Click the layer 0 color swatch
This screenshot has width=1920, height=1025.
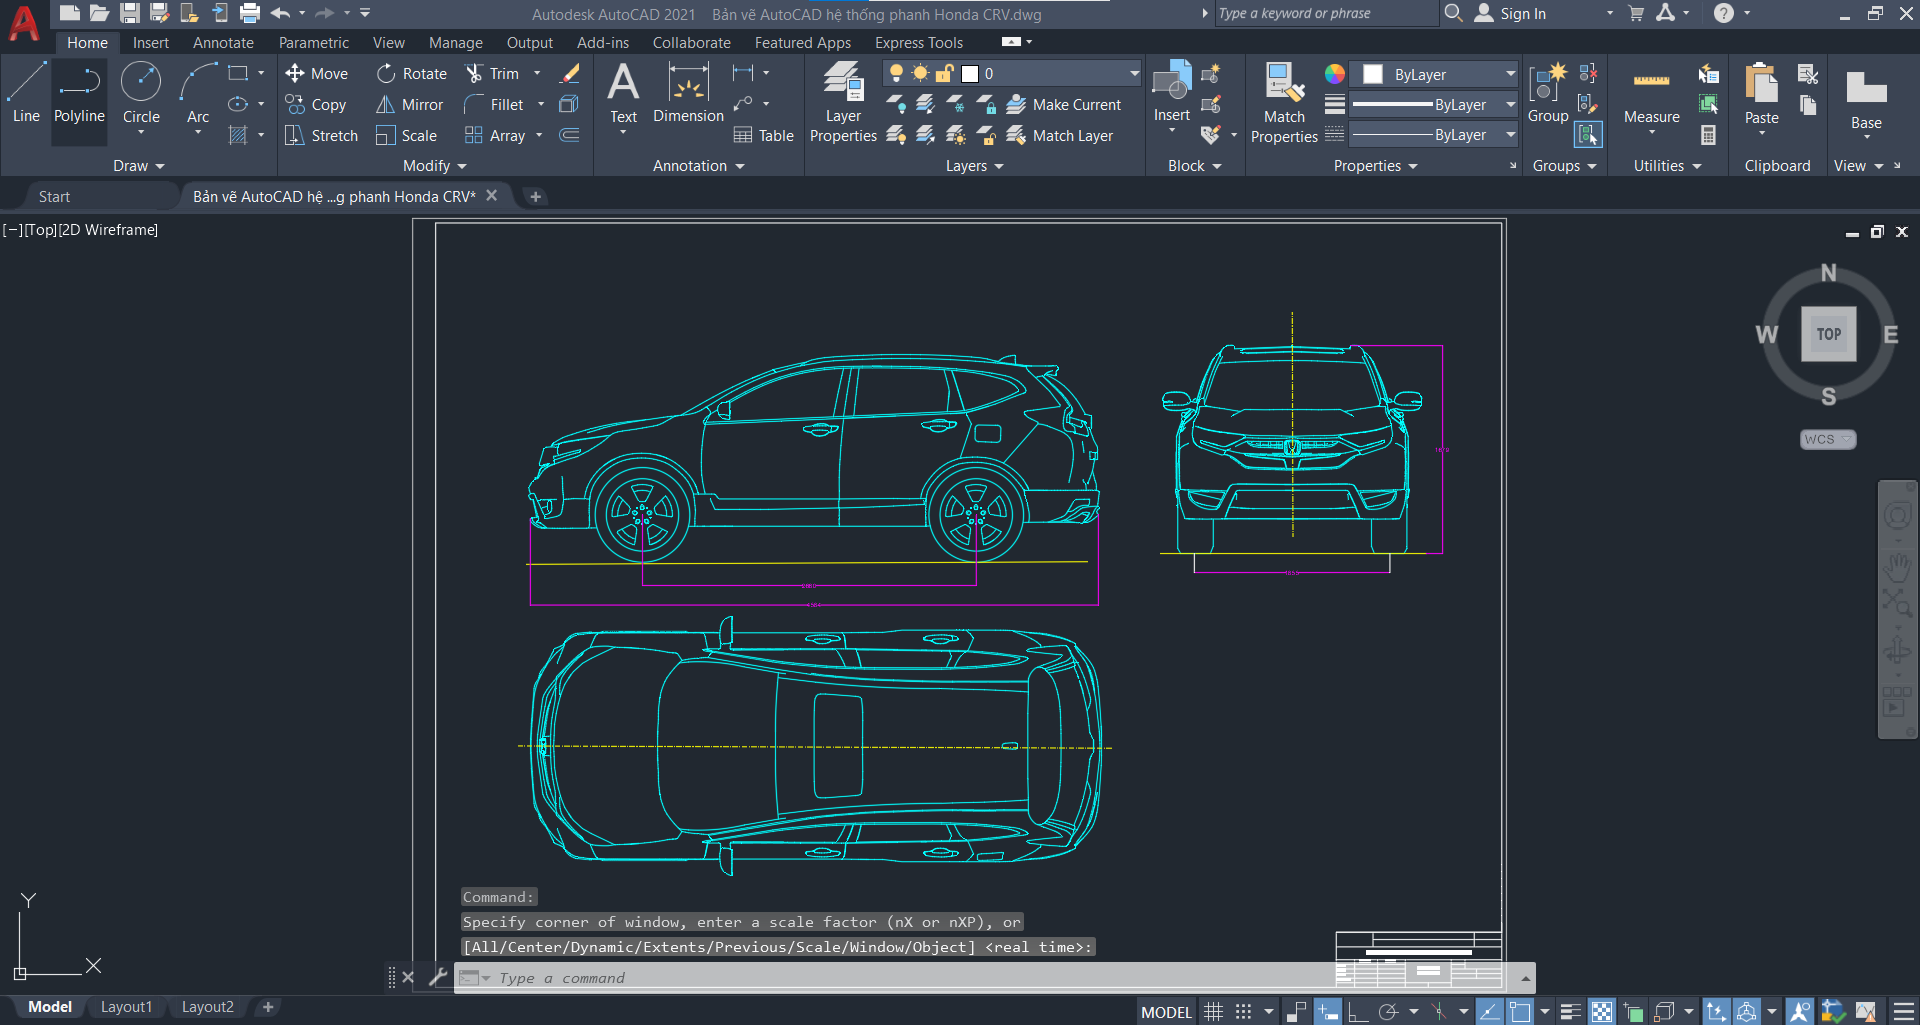click(x=969, y=73)
